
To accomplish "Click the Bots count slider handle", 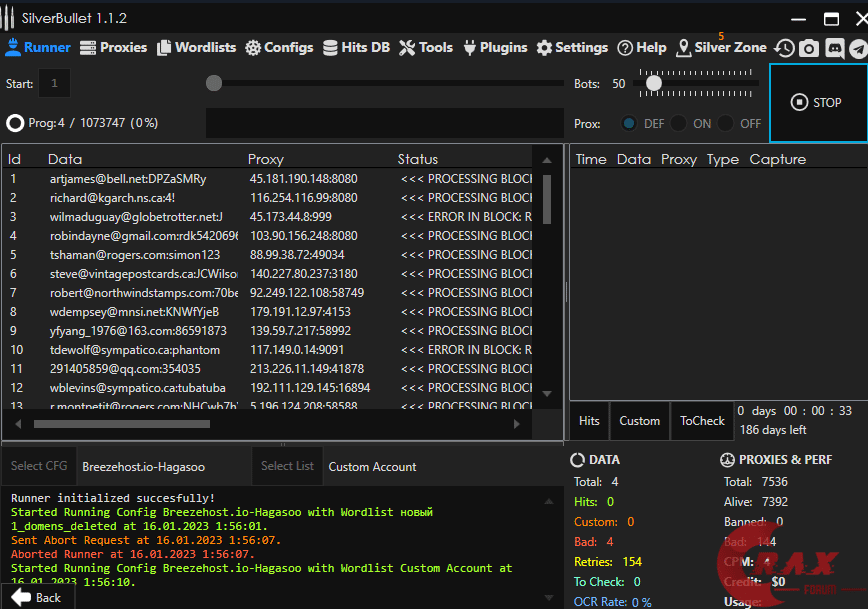I will 653,84.
